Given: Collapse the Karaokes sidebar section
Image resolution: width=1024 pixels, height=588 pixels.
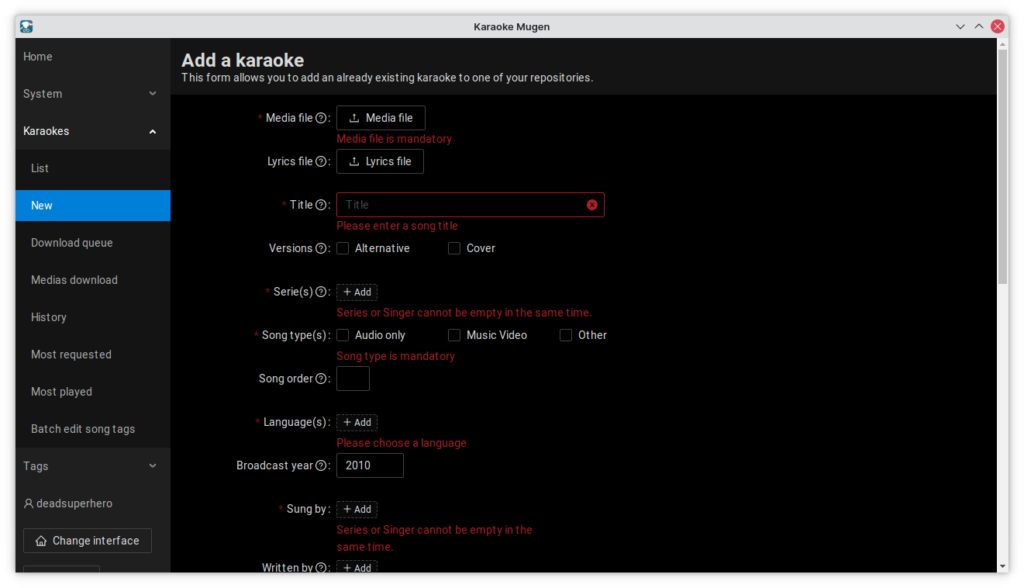Looking at the screenshot, I should click(93, 131).
